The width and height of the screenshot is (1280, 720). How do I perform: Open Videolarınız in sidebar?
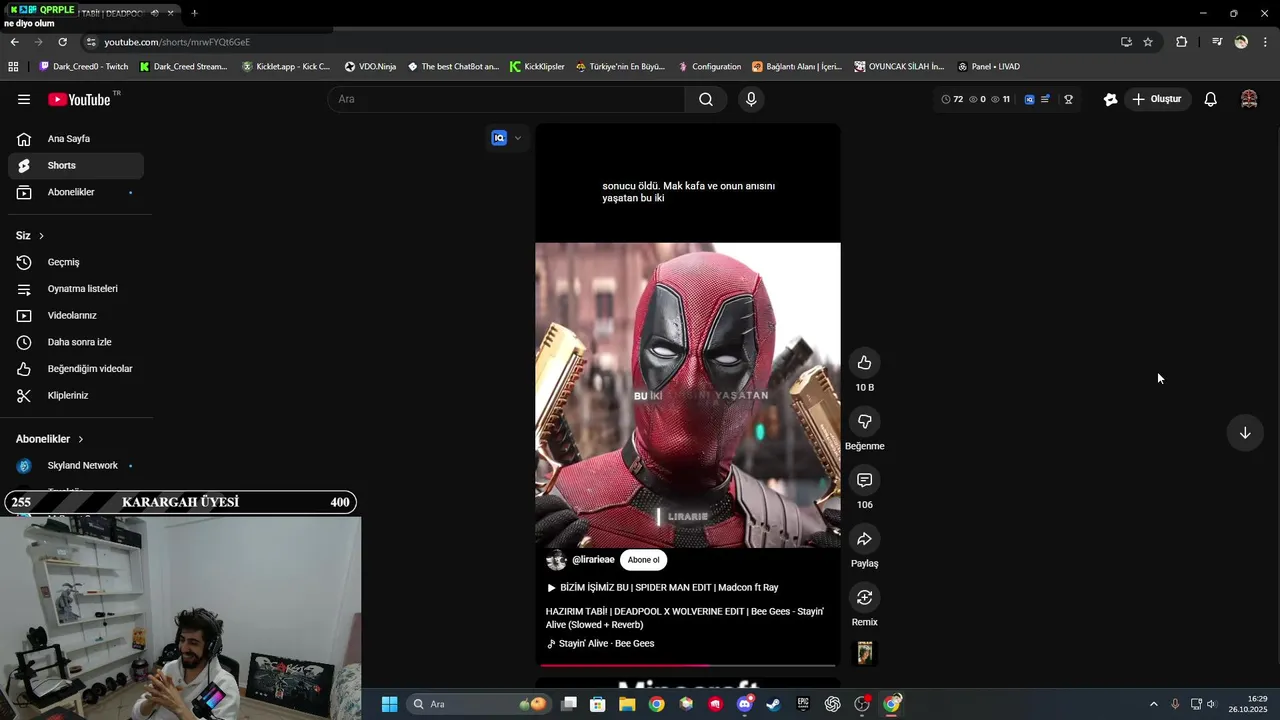pos(76,315)
